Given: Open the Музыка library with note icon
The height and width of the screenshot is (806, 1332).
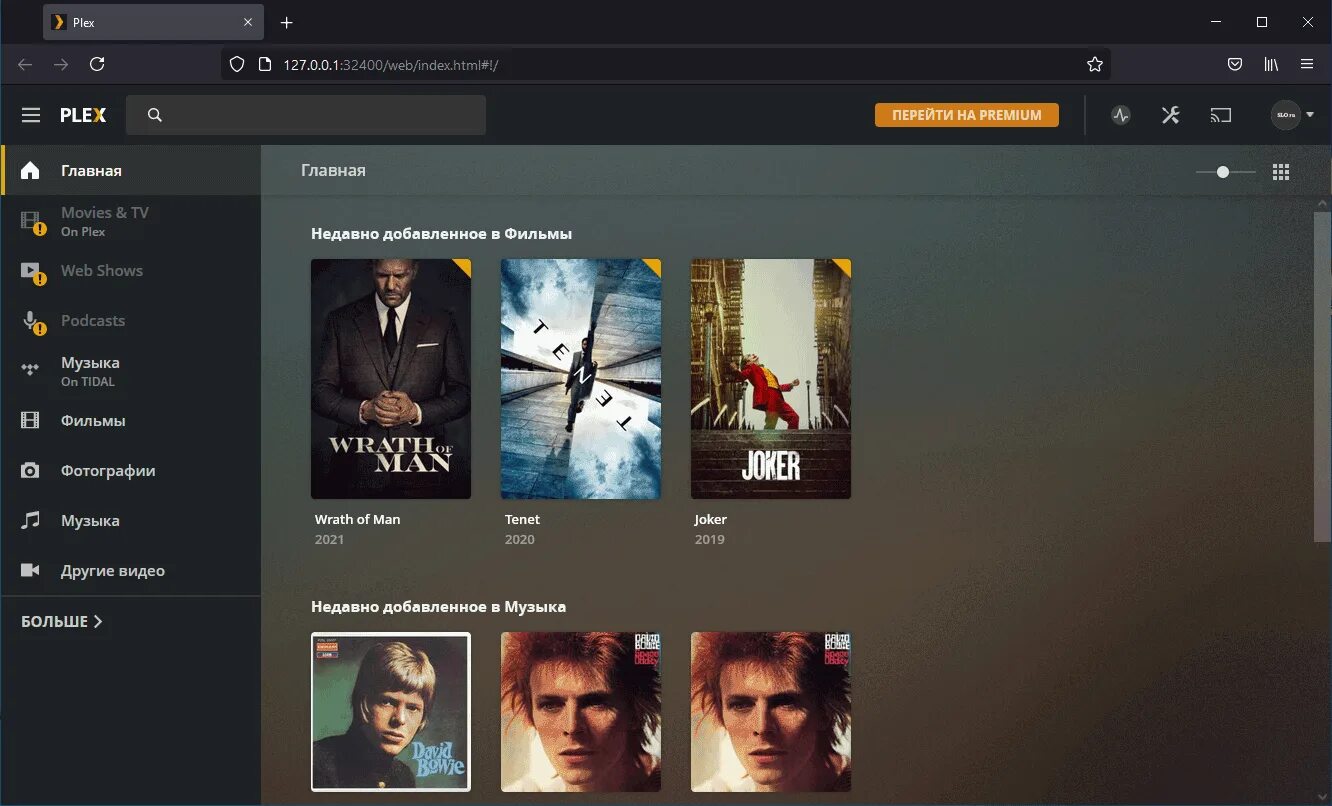Looking at the screenshot, I should [x=131, y=521].
